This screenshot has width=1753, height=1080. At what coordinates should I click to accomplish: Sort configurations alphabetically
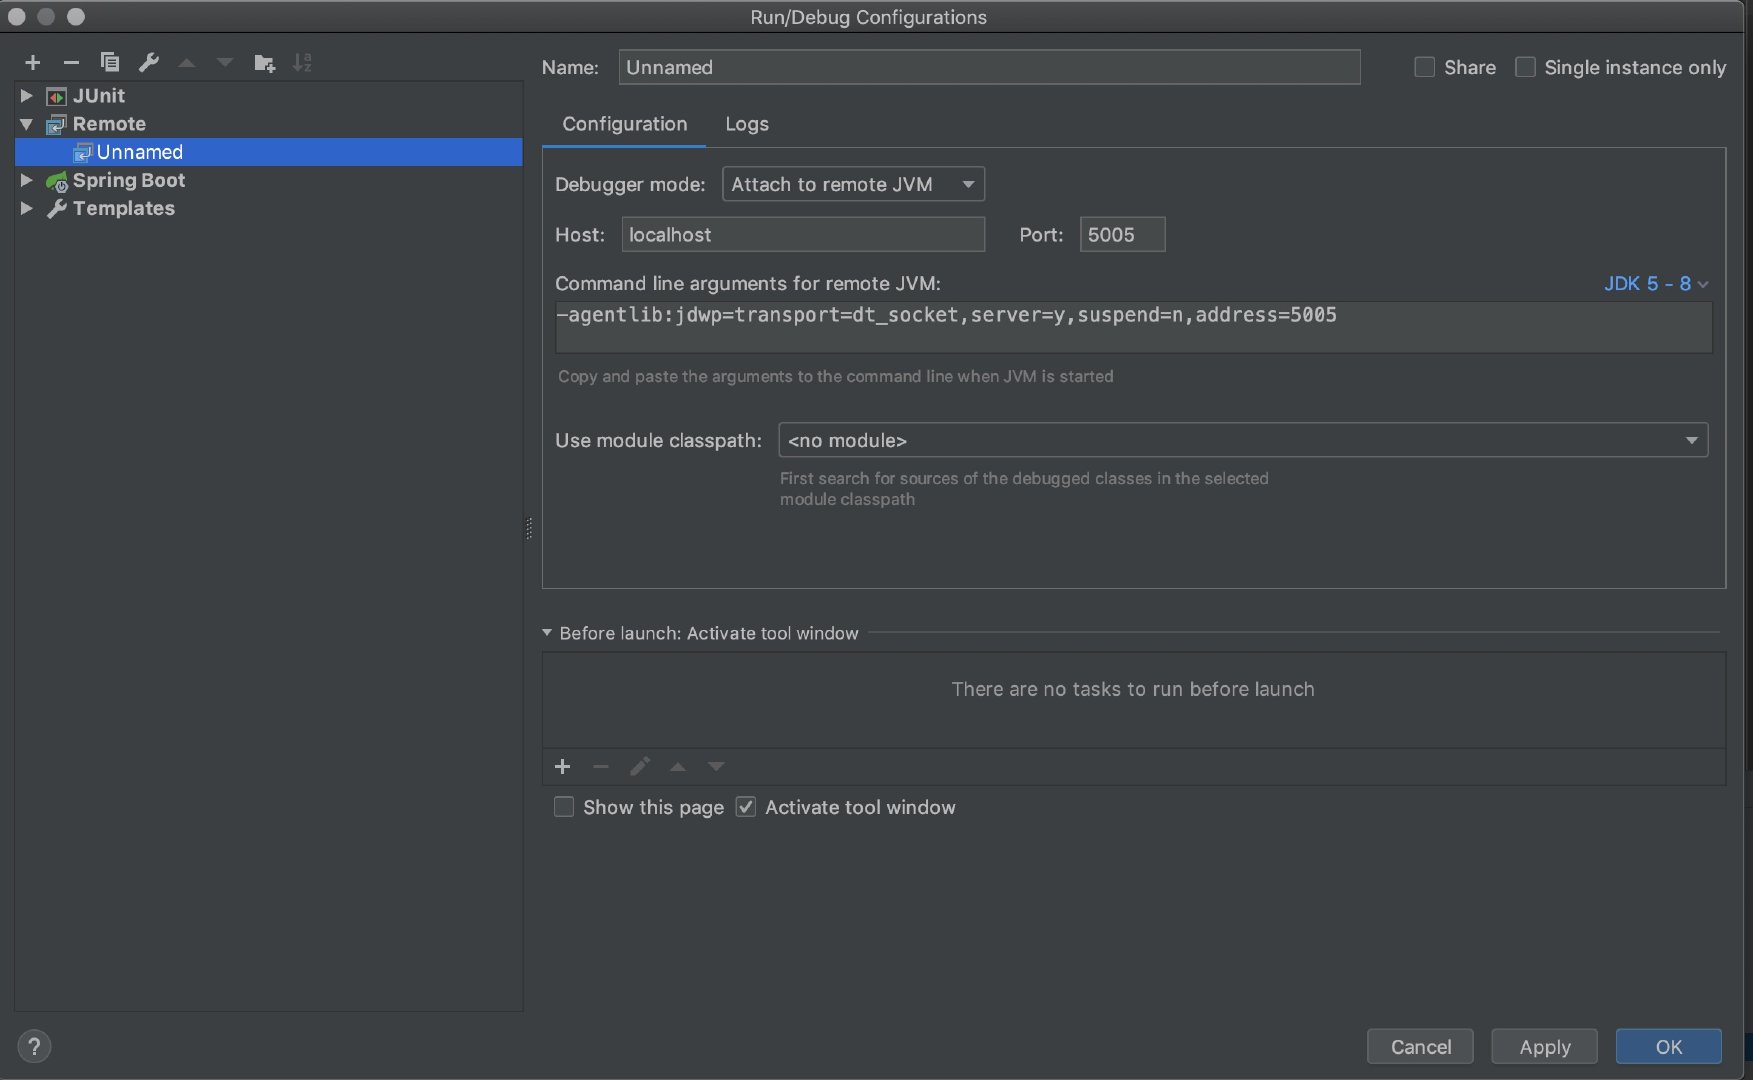302,63
